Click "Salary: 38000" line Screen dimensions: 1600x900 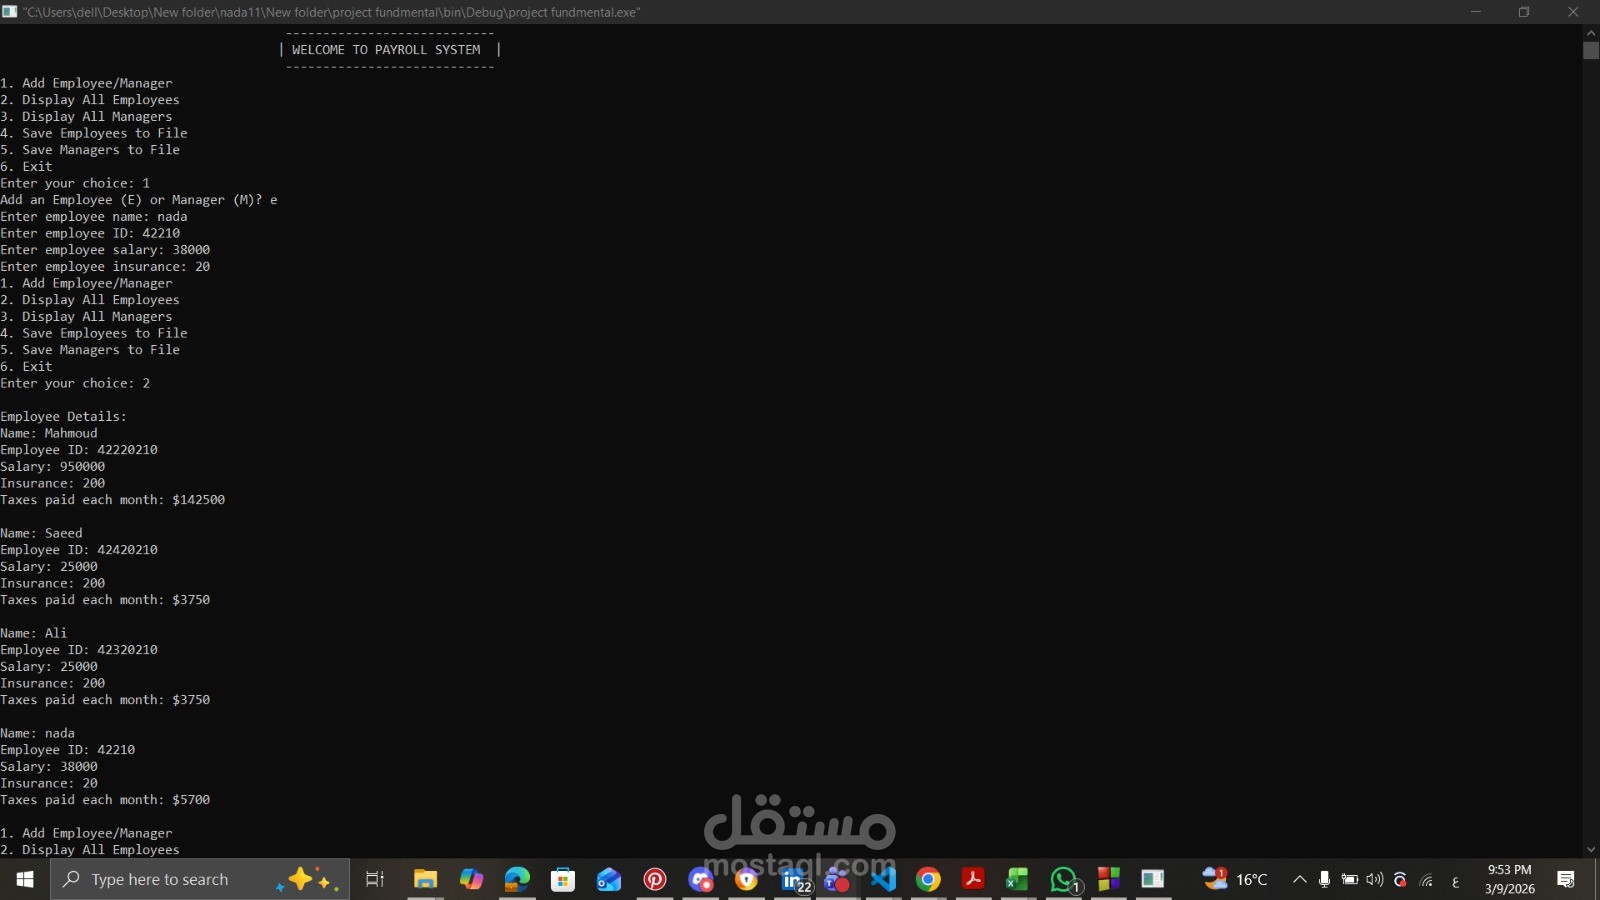pos(49,767)
